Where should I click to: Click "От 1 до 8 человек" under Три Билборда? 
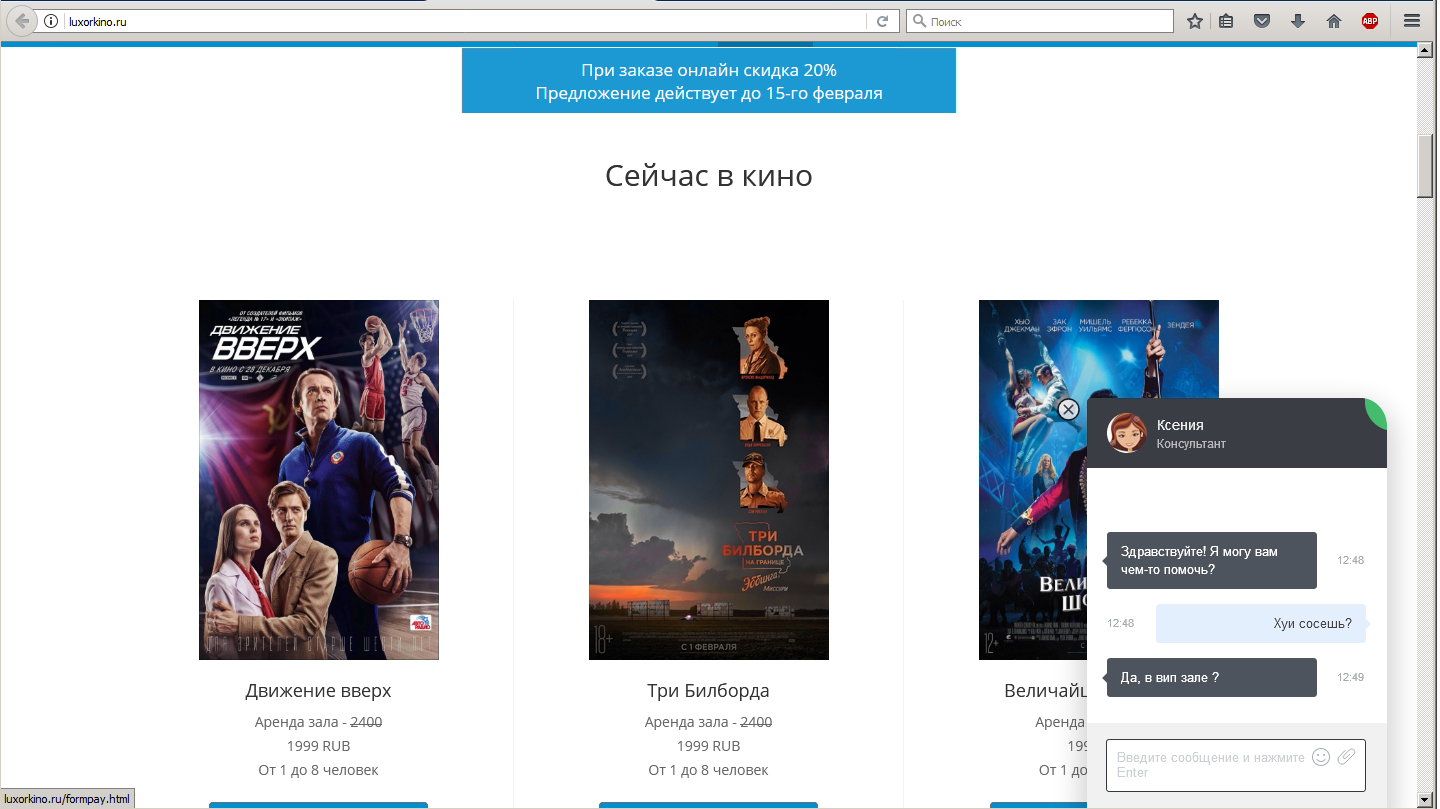point(708,770)
